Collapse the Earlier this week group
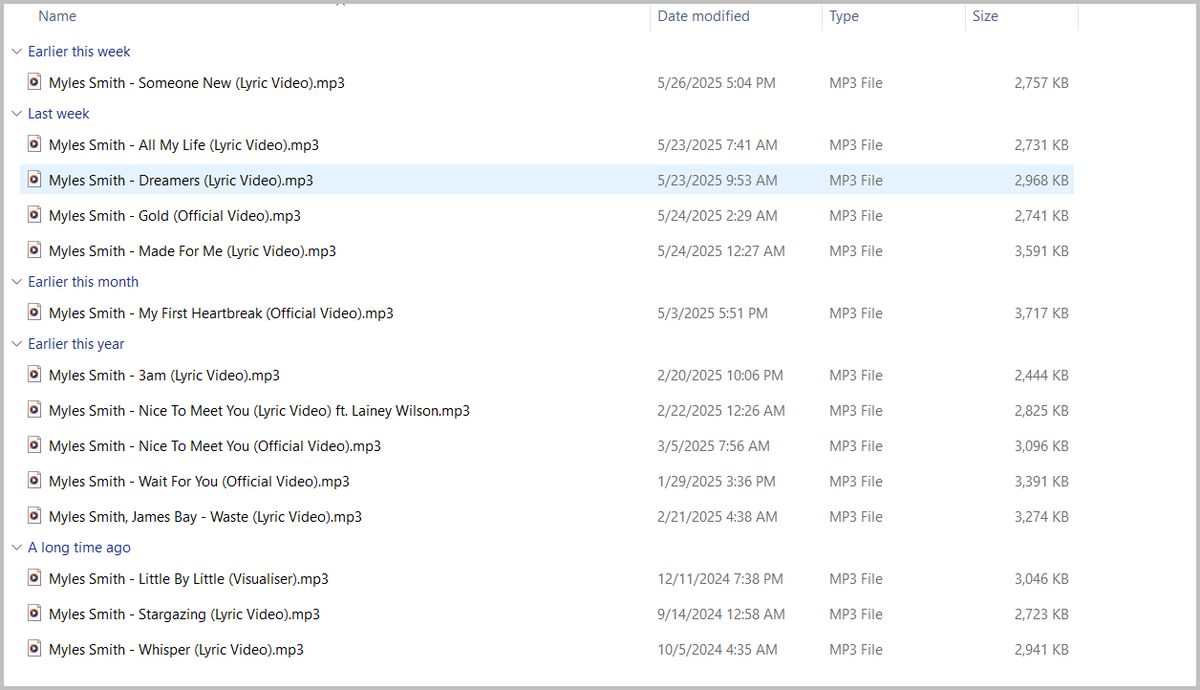This screenshot has height=690, width=1200. click(16, 51)
